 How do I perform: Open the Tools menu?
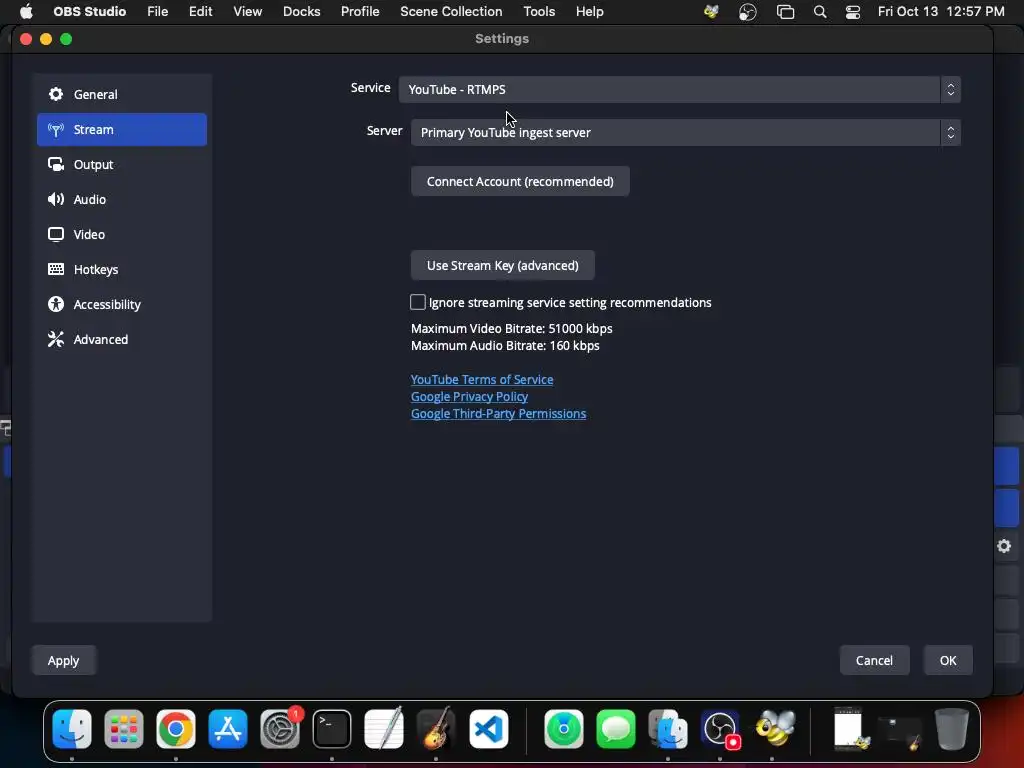tap(539, 12)
